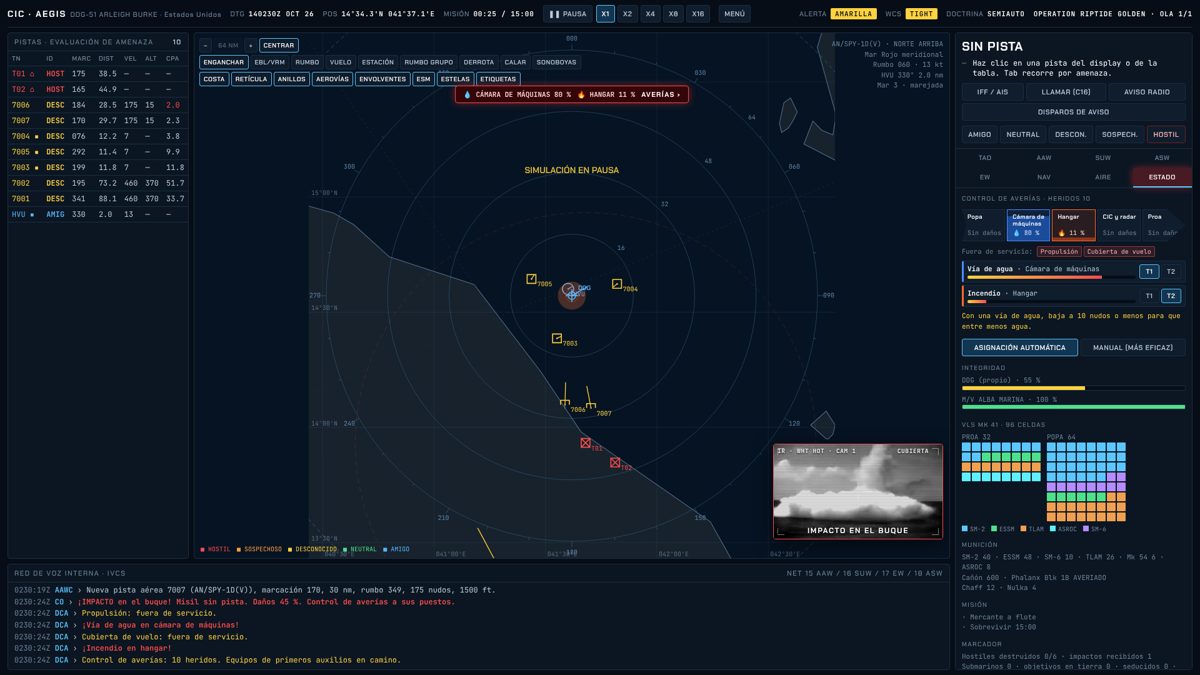Click DISPAROS DE AVISO button

point(1074,112)
